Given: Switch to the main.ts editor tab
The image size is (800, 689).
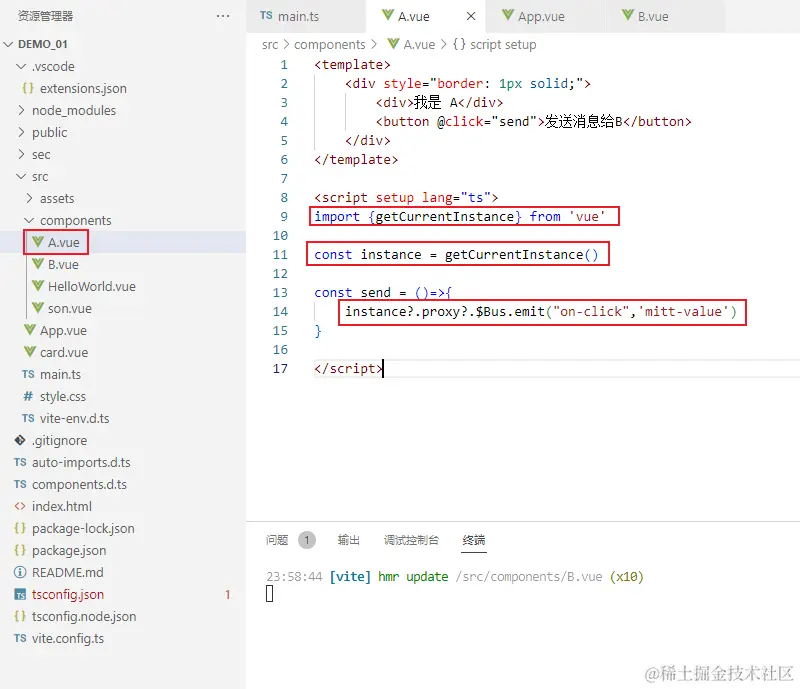Looking at the screenshot, I should (306, 16).
